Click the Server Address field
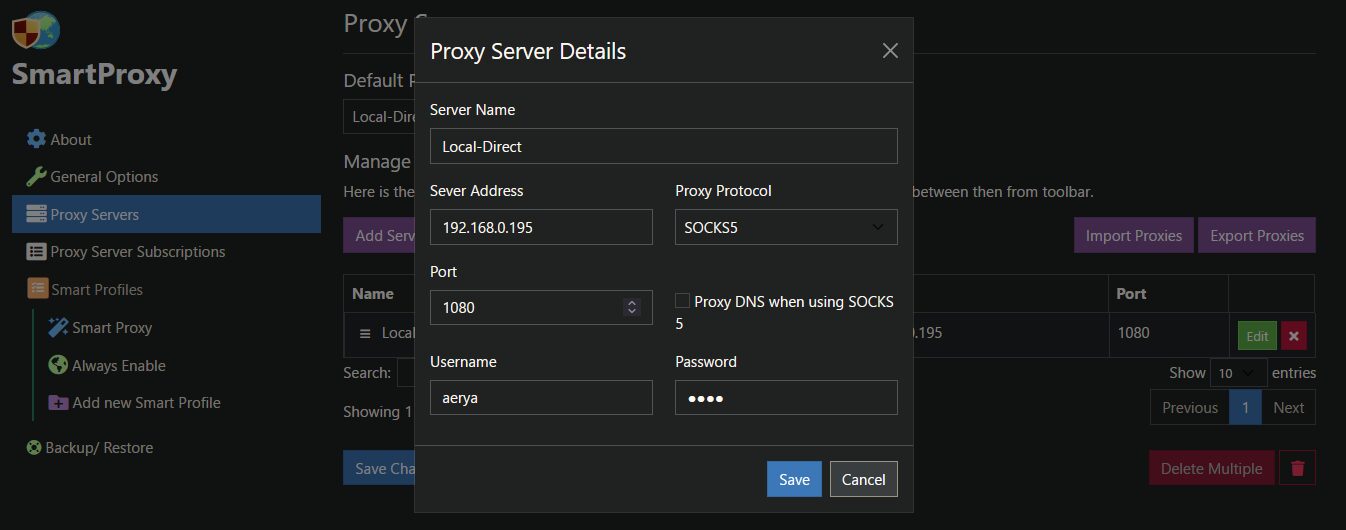This screenshot has height=530, width=1346. [x=541, y=227]
